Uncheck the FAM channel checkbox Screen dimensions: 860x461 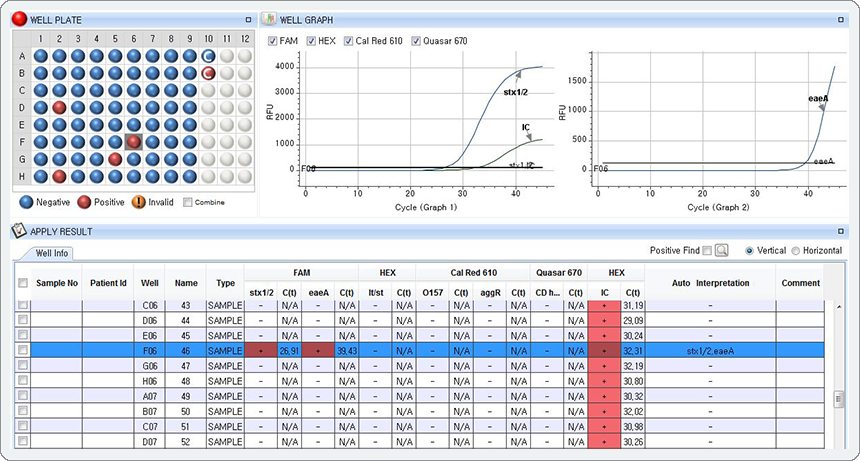(274, 41)
